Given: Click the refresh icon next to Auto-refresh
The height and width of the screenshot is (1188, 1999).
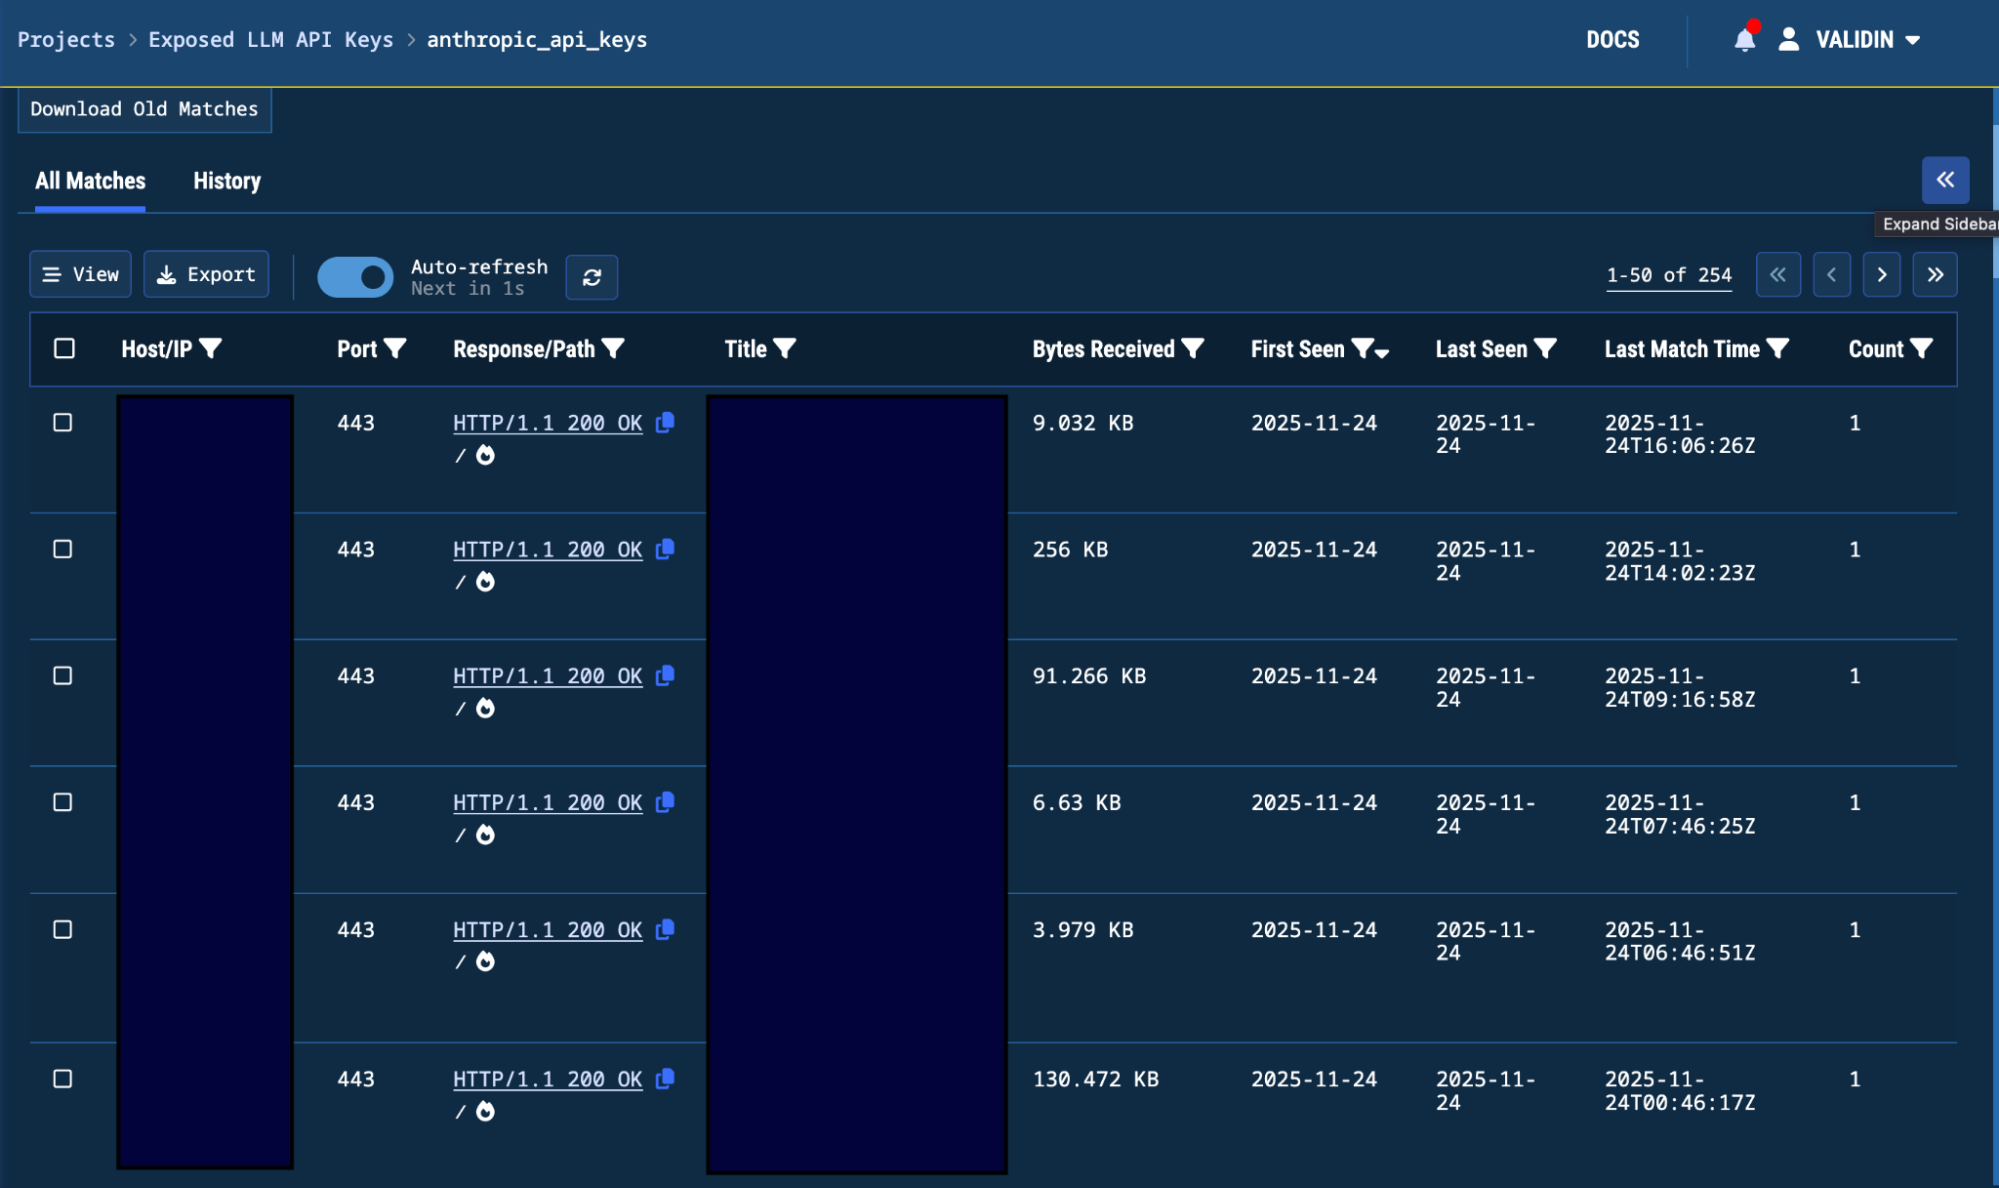Looking at the screenshot, I should [x=591, y=277].
